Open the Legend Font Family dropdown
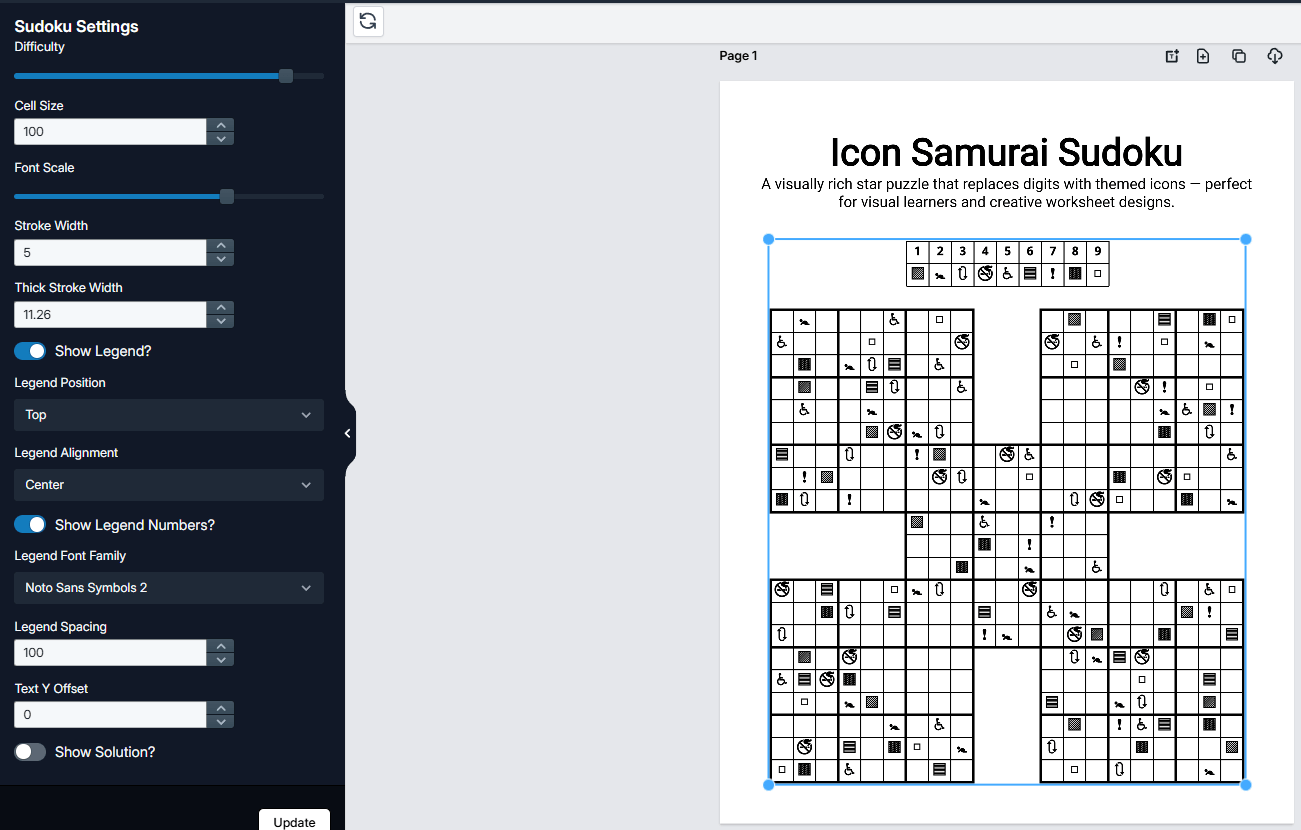Image resolution: width=1301 pixels, height=830 pixels. point(168,588)
